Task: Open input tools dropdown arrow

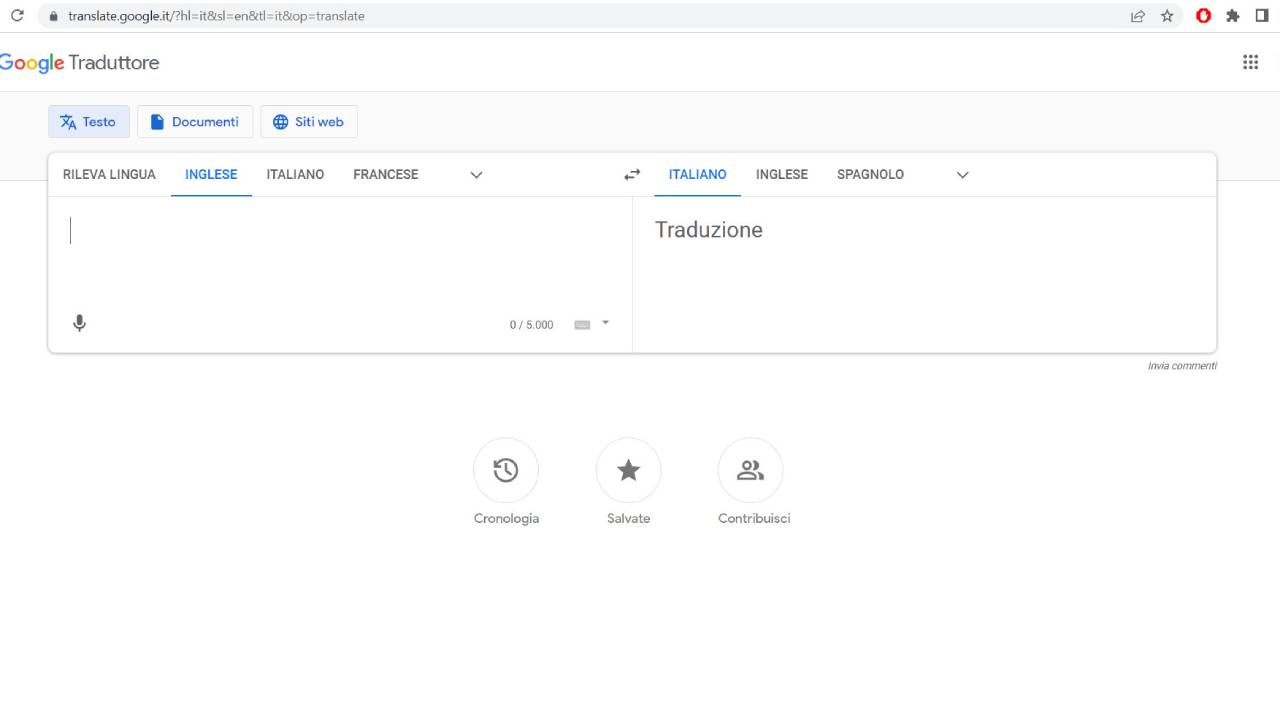Action: [x=605, y=323]
